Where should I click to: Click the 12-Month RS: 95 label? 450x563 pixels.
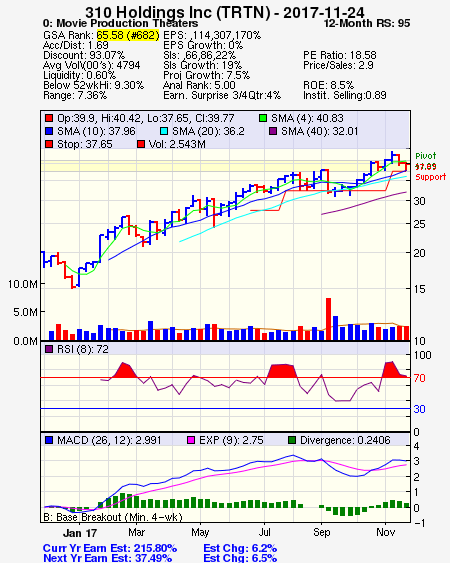point(367,23)
